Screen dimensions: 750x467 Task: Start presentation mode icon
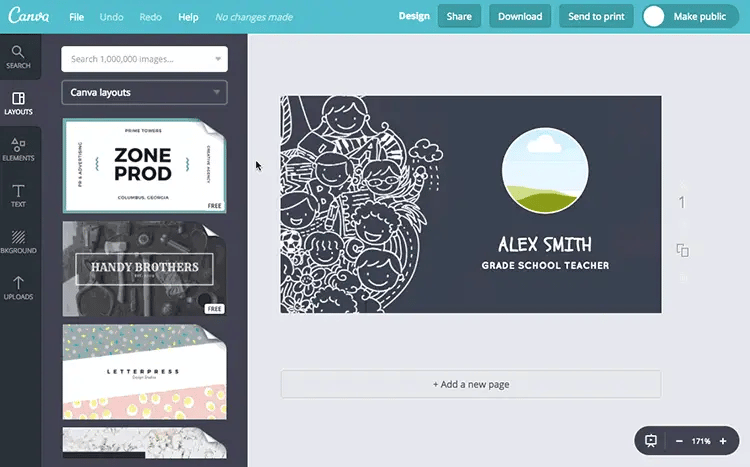(651, 441)
